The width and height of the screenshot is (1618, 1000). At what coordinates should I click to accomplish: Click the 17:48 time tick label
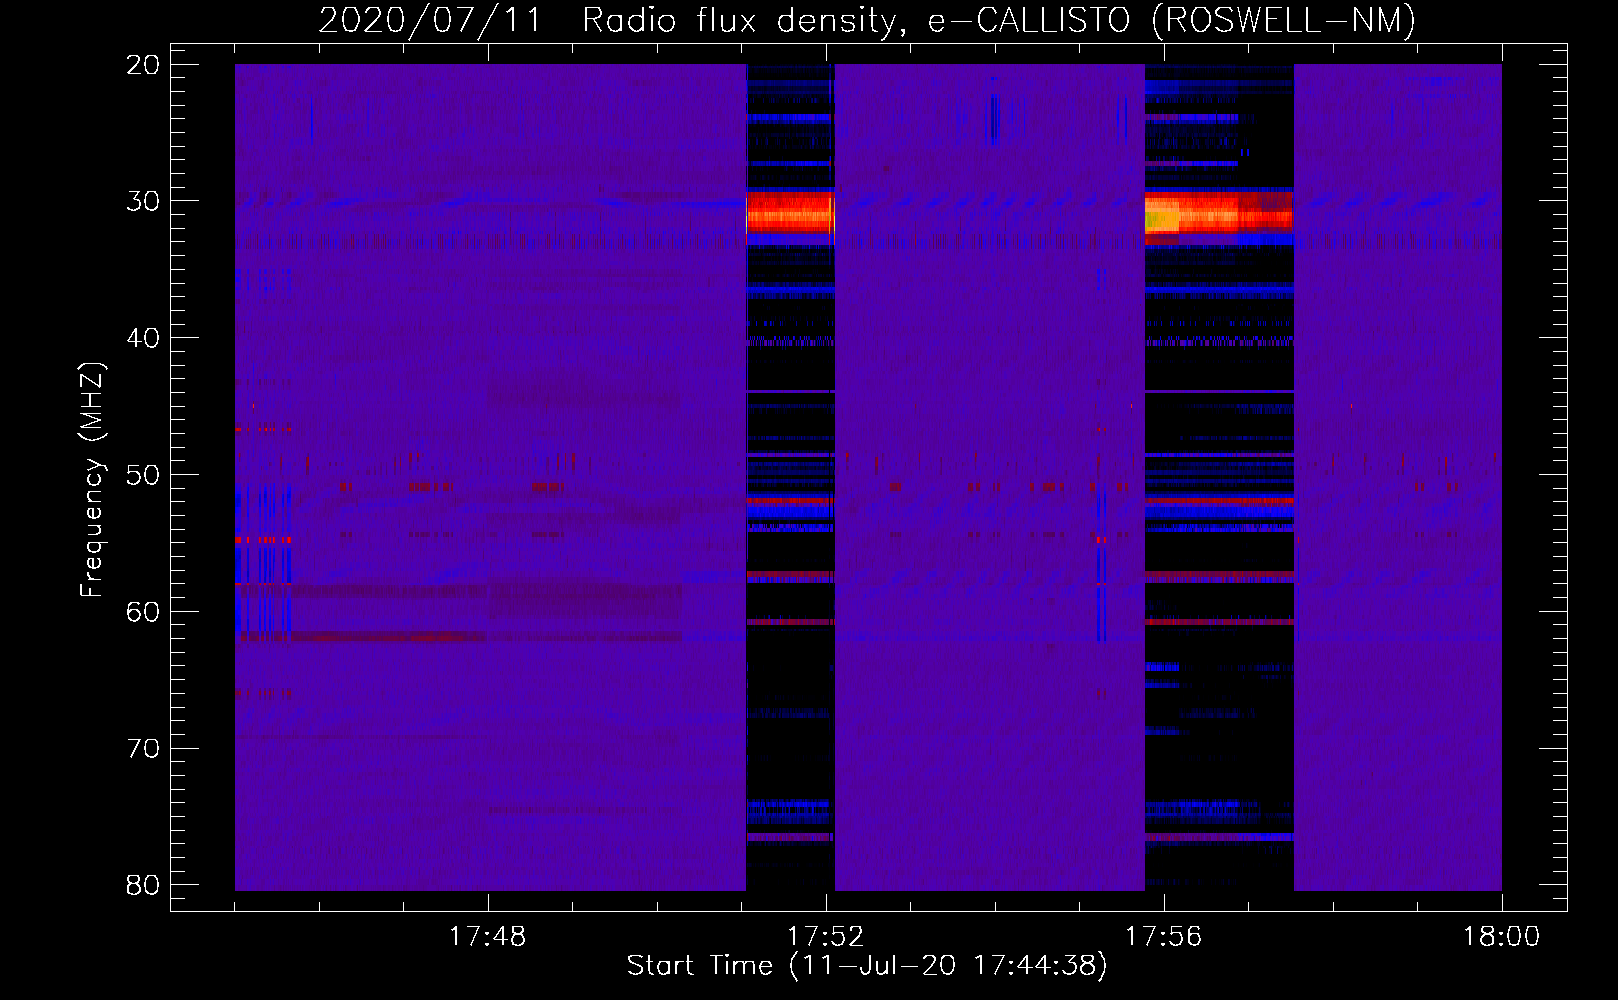tap(487, 937)
